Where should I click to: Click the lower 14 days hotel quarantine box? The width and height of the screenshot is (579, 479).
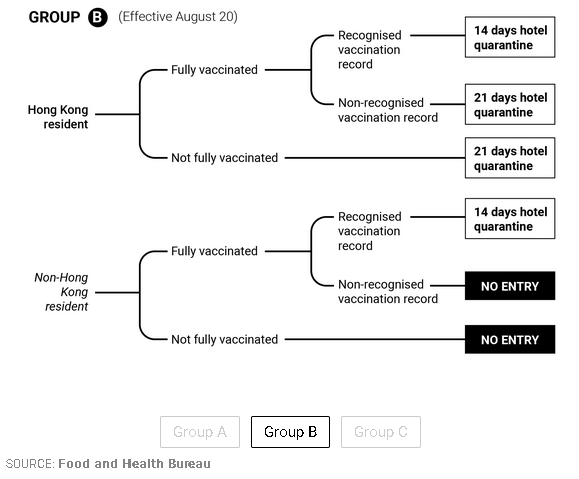510,219
